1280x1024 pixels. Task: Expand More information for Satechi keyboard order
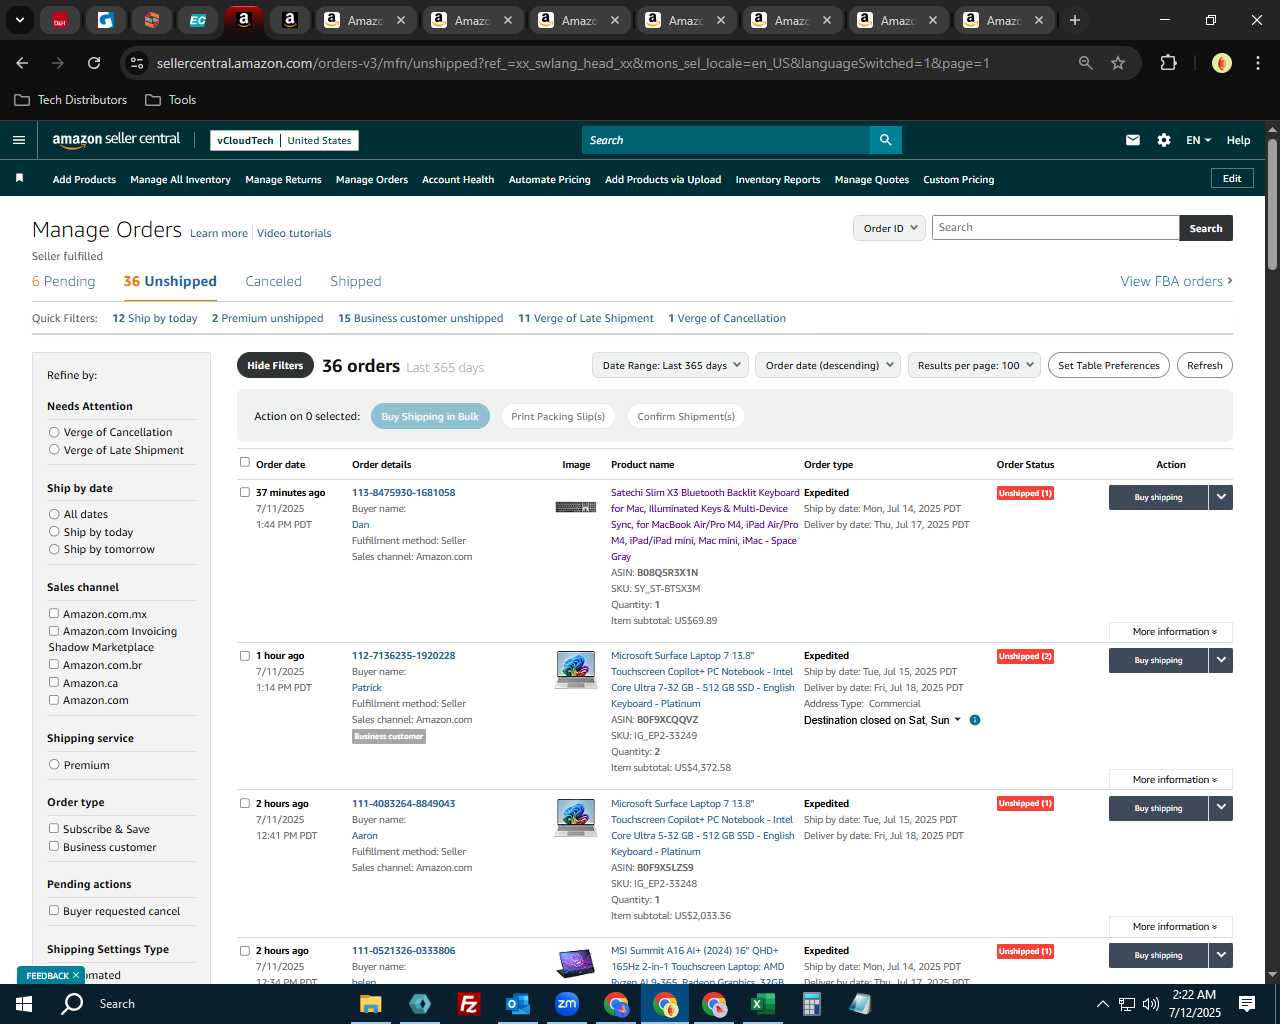click(1171, 632)
